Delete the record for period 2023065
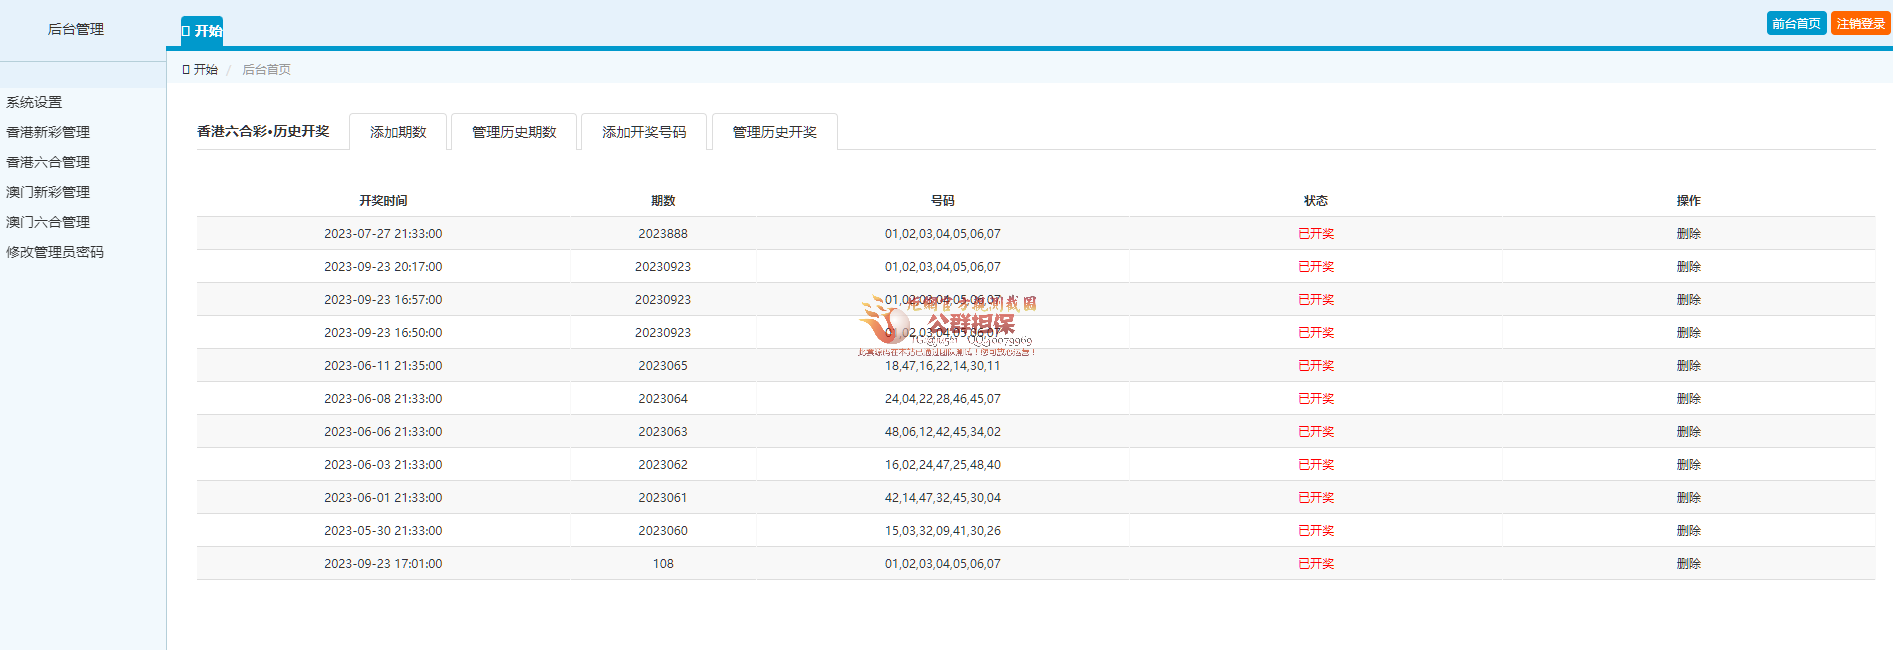The width and height of the screenshot is (1893, 650). tap(1688, 365)
